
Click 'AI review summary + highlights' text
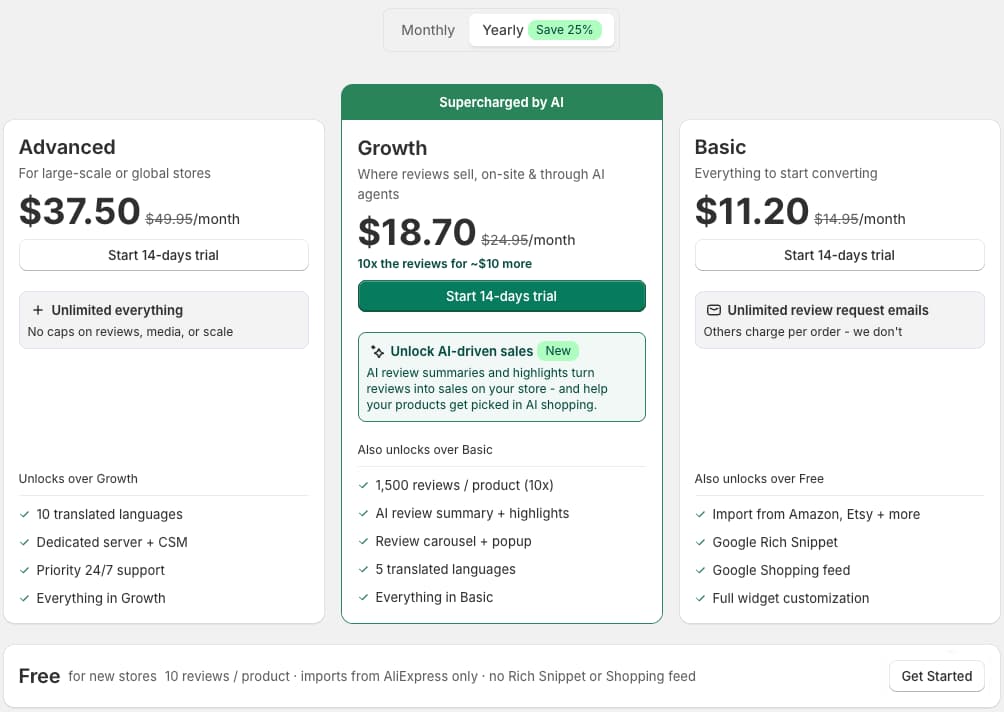[x=472, y=514]
